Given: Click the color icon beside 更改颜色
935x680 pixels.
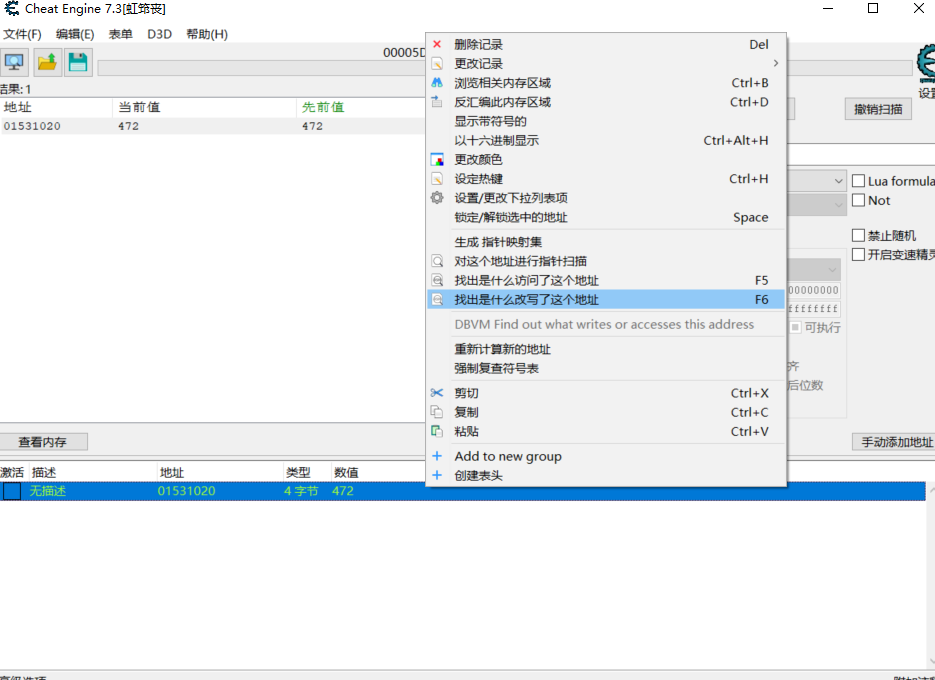Looking at the screenshot, I should pyautogui.click(x=437, y=159).
